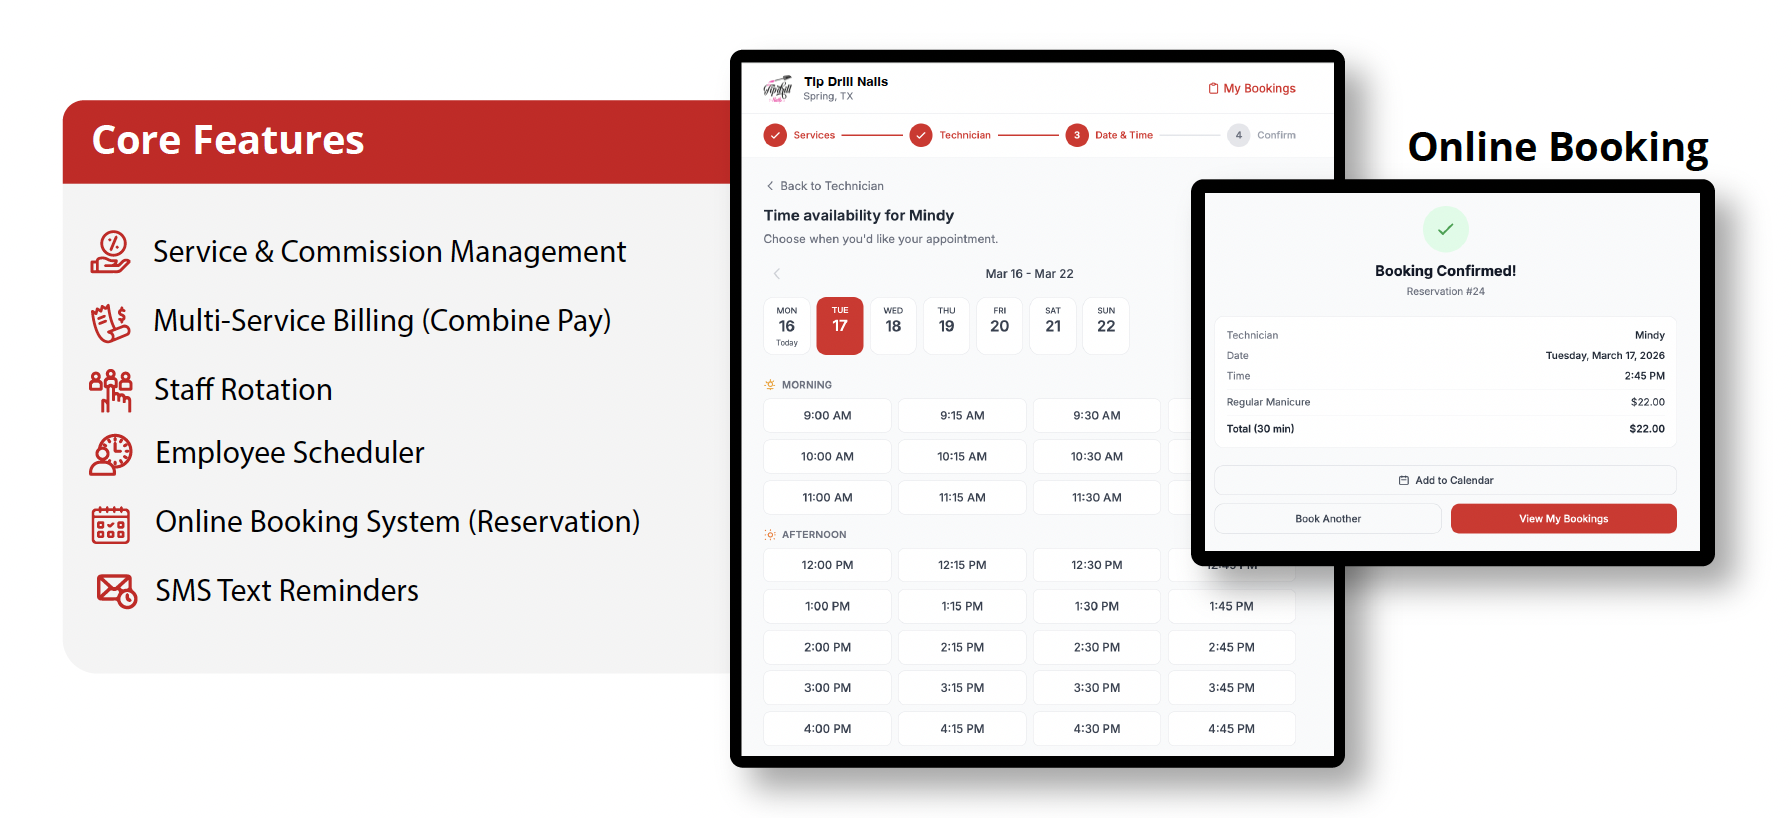Choose the 4:00 PM time slot
1792x818 pixels.
[827, 729]
